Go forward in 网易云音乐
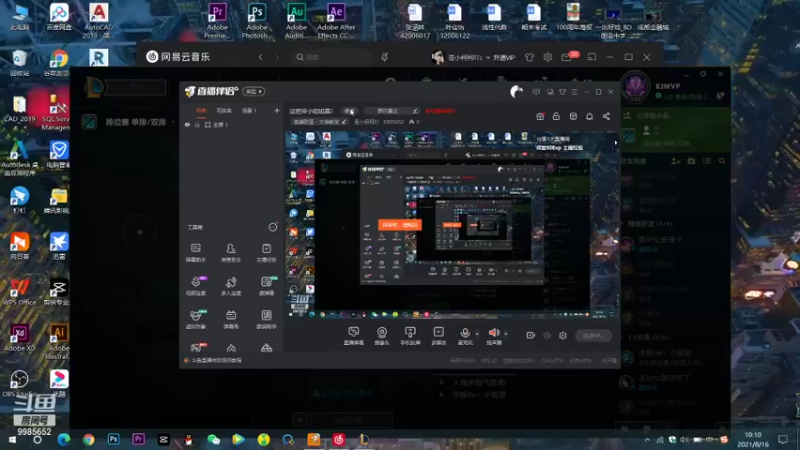This screenshot has width=800, height=450. [277, 57]
